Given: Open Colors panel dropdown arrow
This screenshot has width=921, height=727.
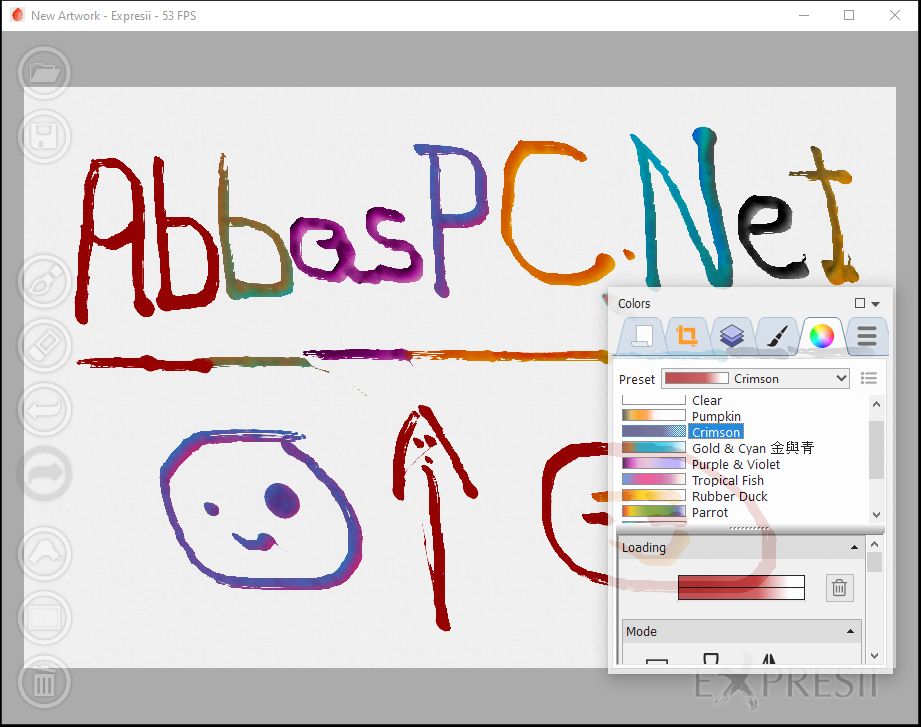Looking at the screenshot, I should coord(876,304).
